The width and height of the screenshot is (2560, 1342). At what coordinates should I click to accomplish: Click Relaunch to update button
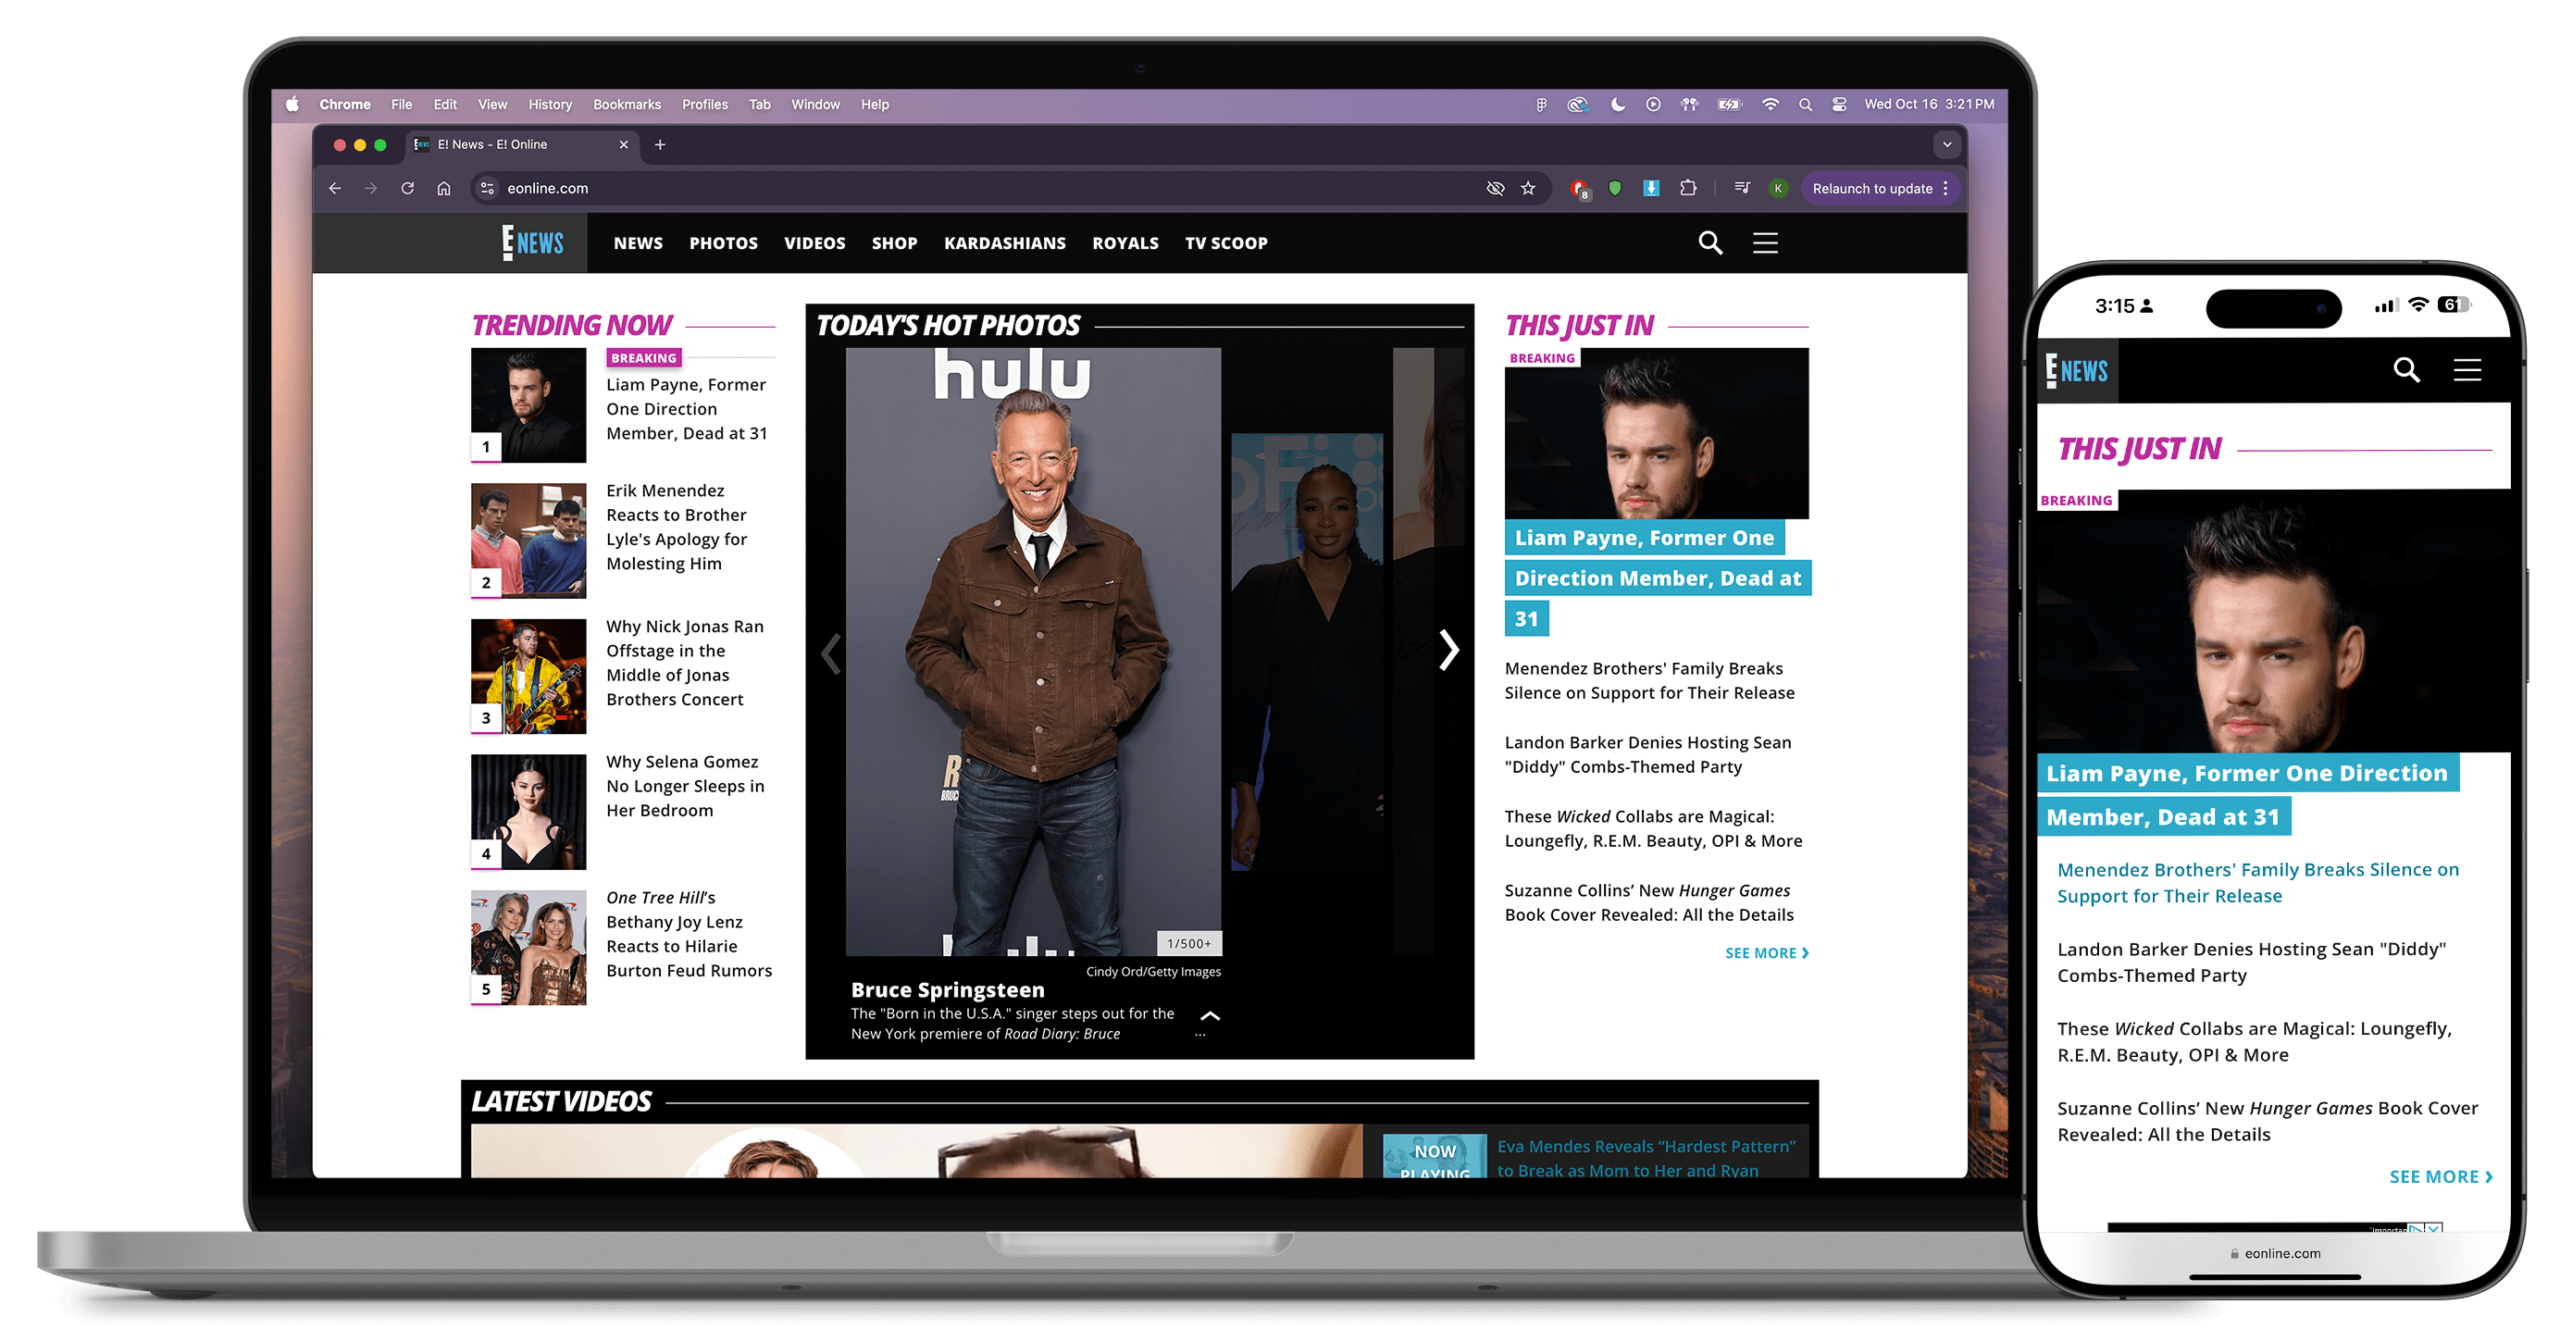(1871, 188)
